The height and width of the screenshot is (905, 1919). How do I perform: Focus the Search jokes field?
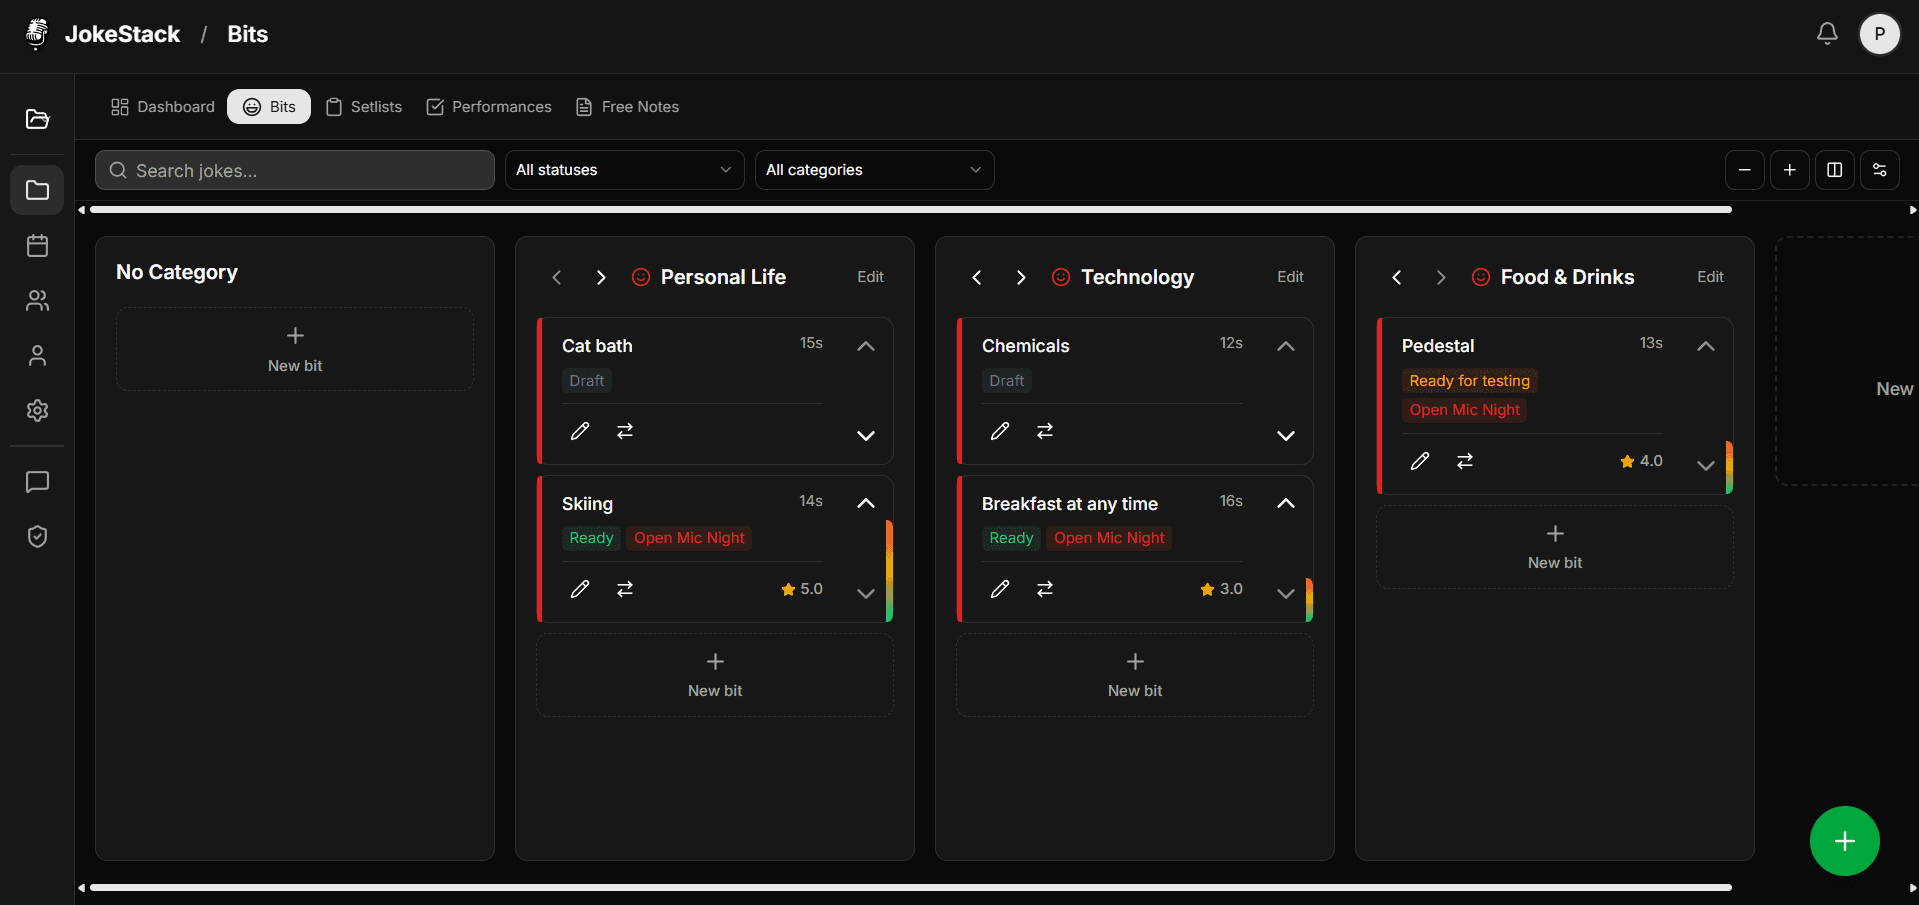[295, 170]
